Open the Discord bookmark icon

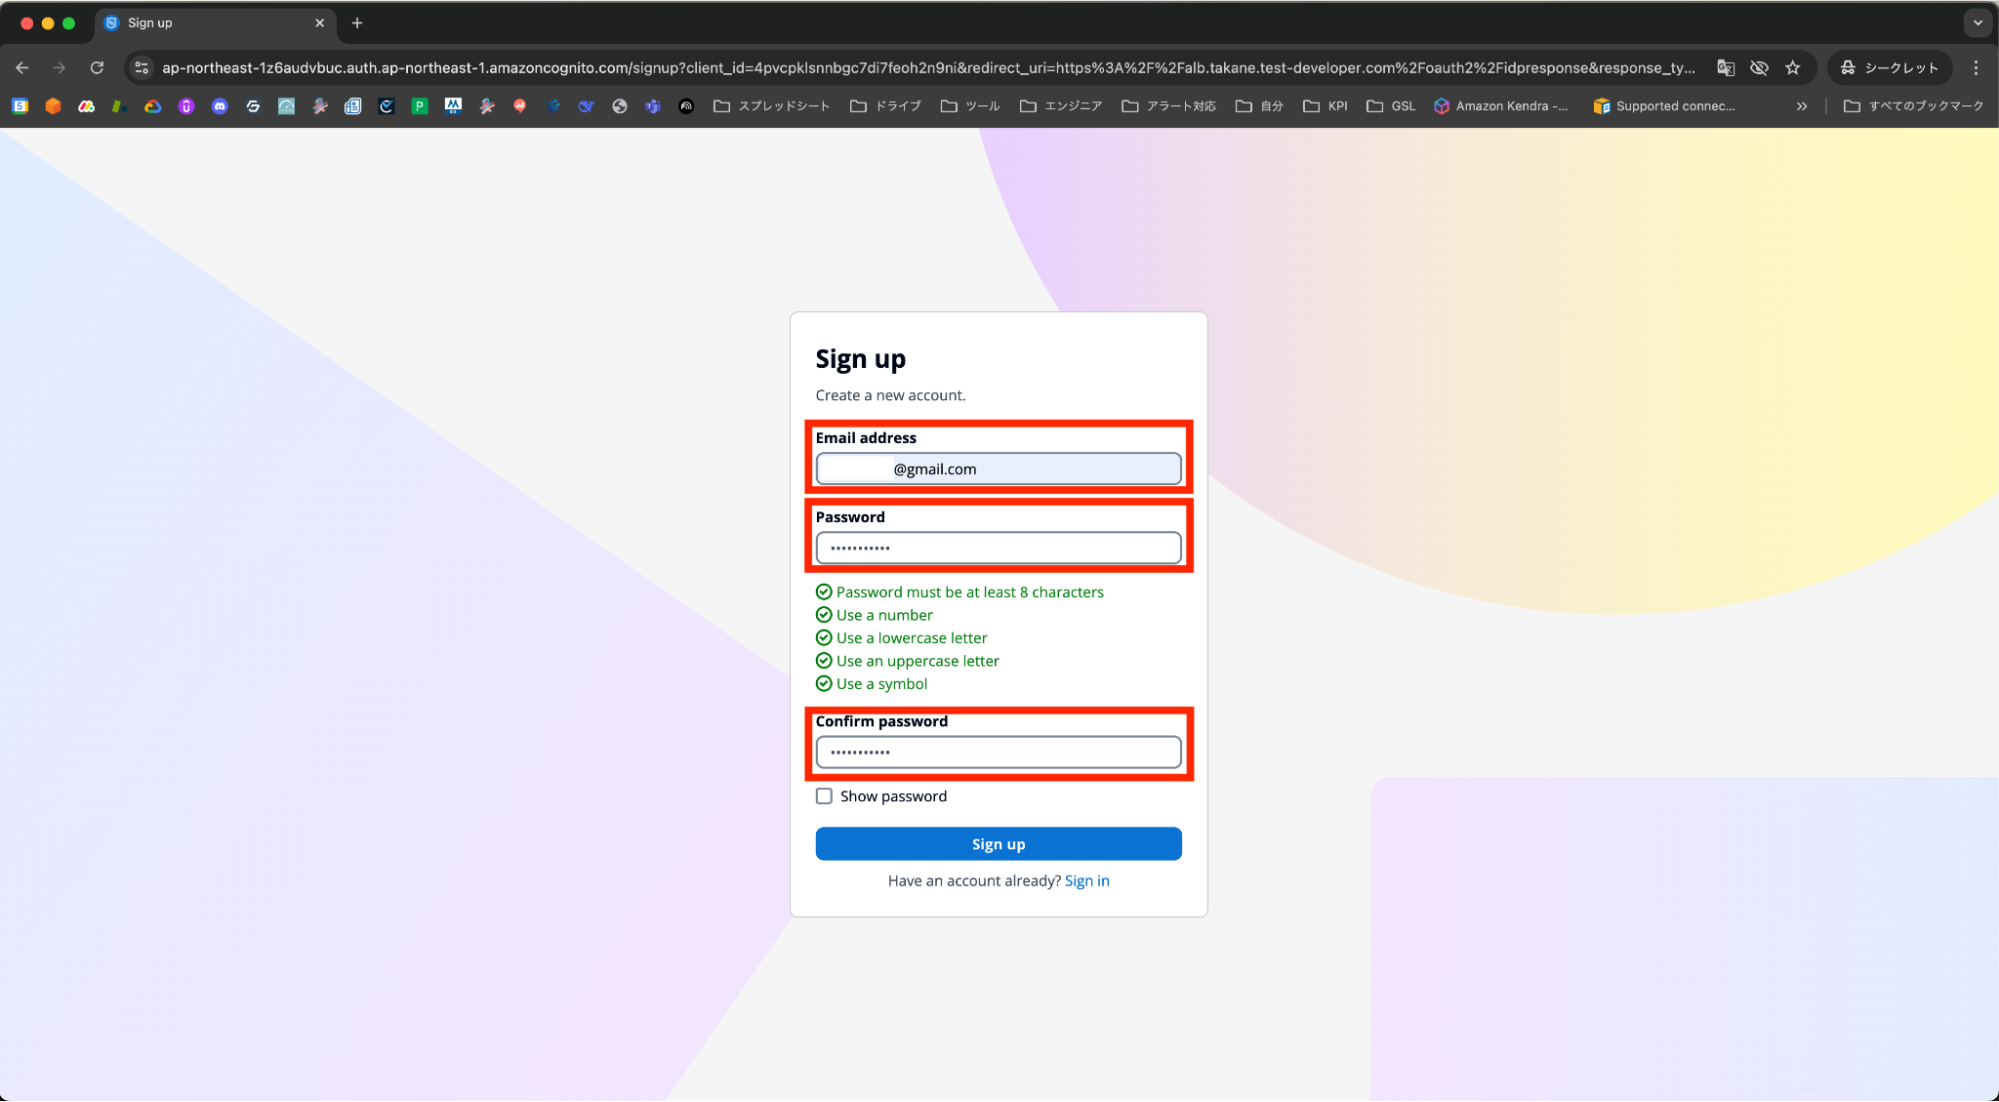click(220, 106)
